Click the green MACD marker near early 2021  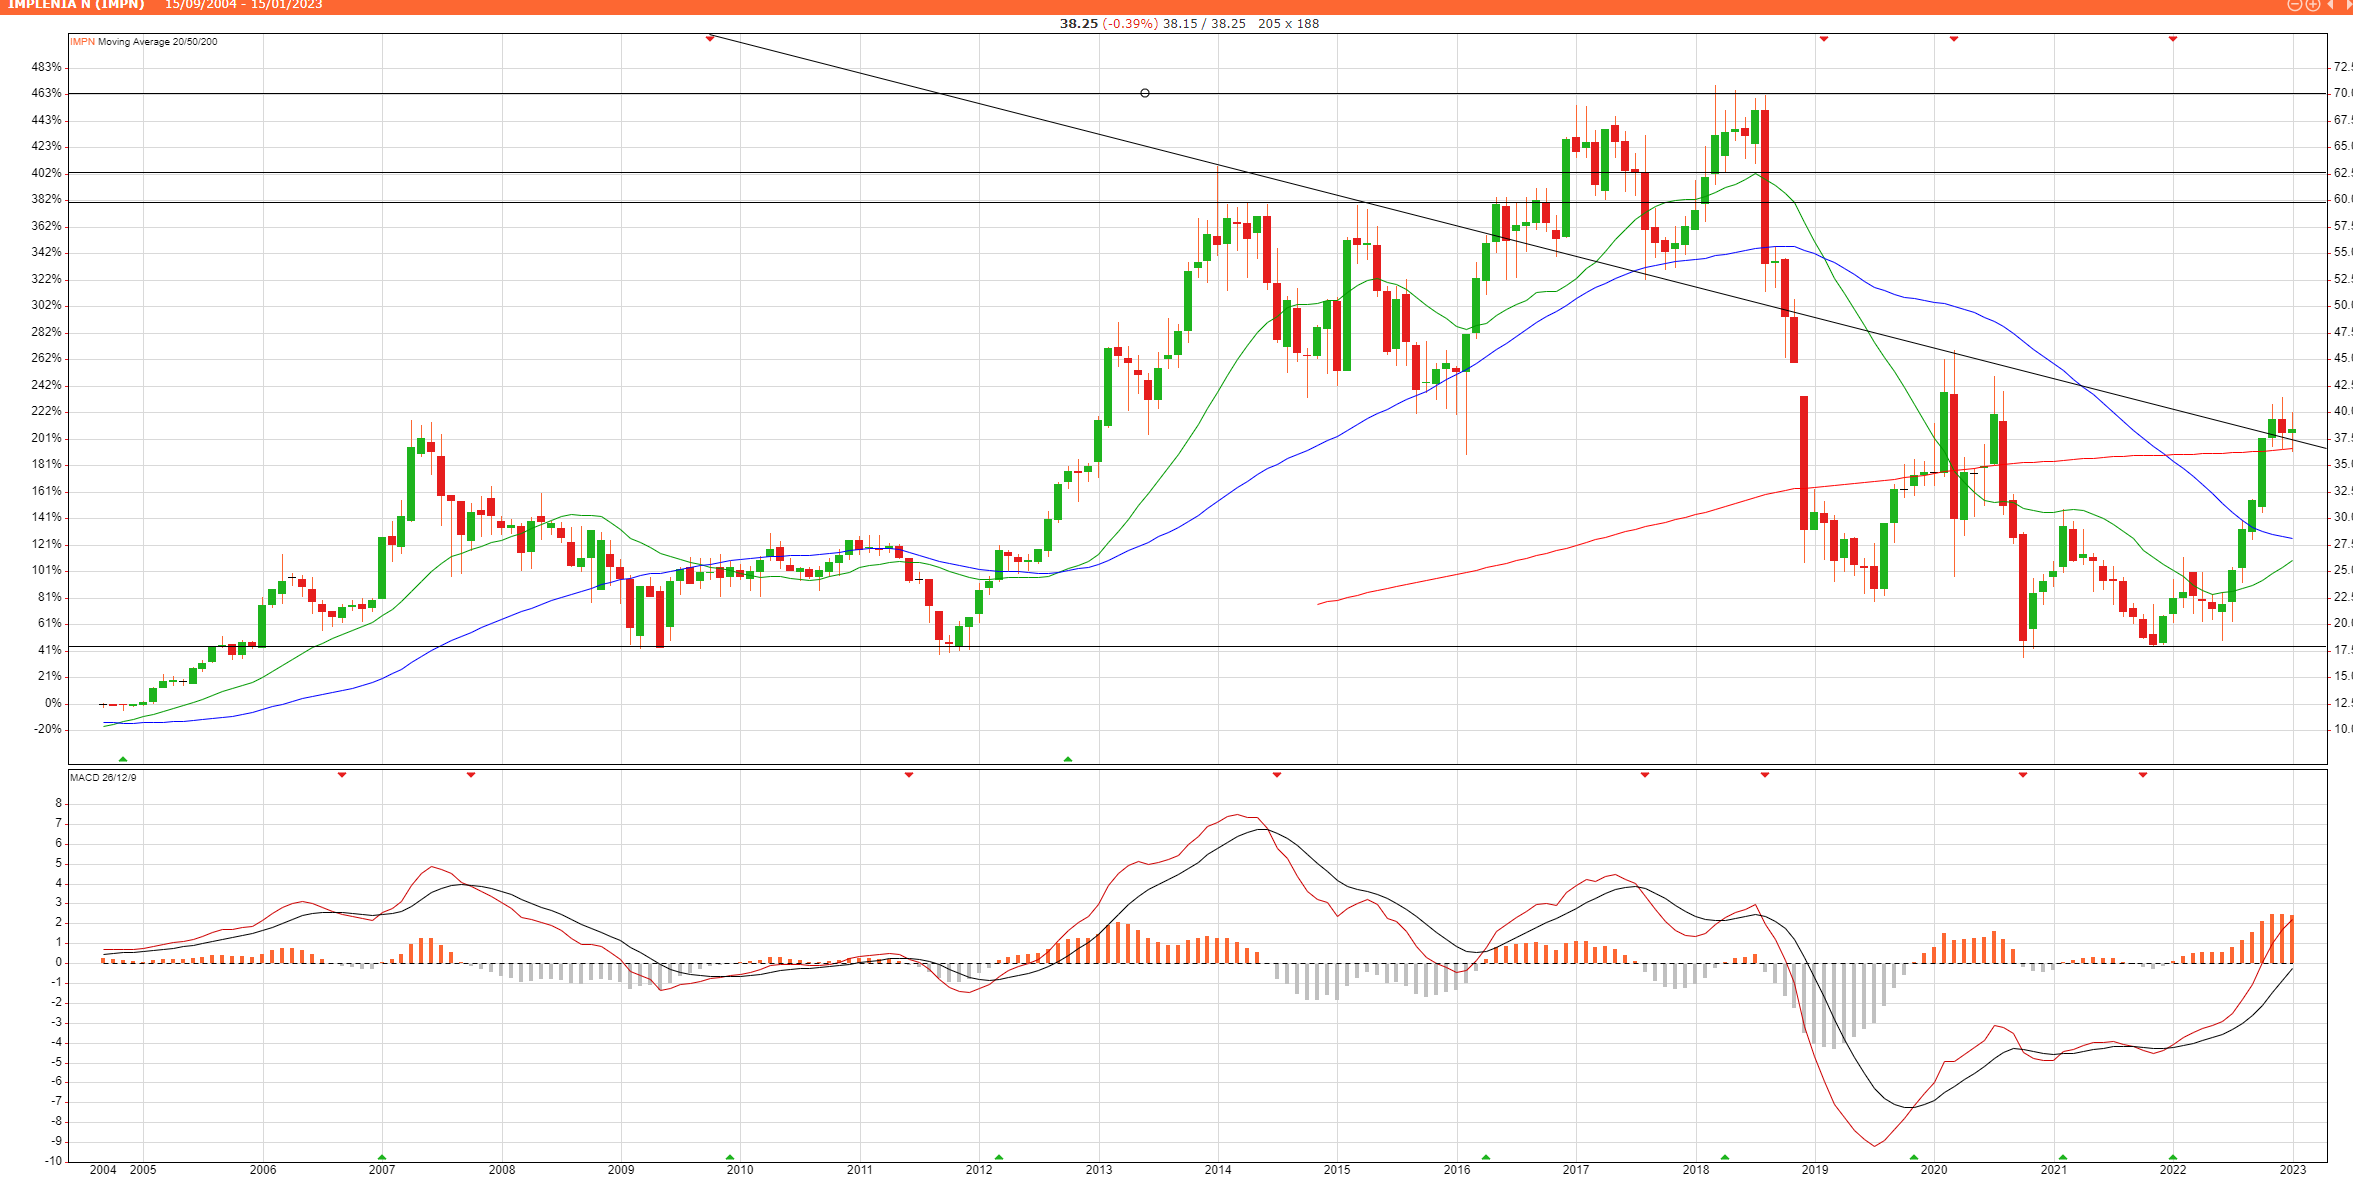(2063, 1157)
